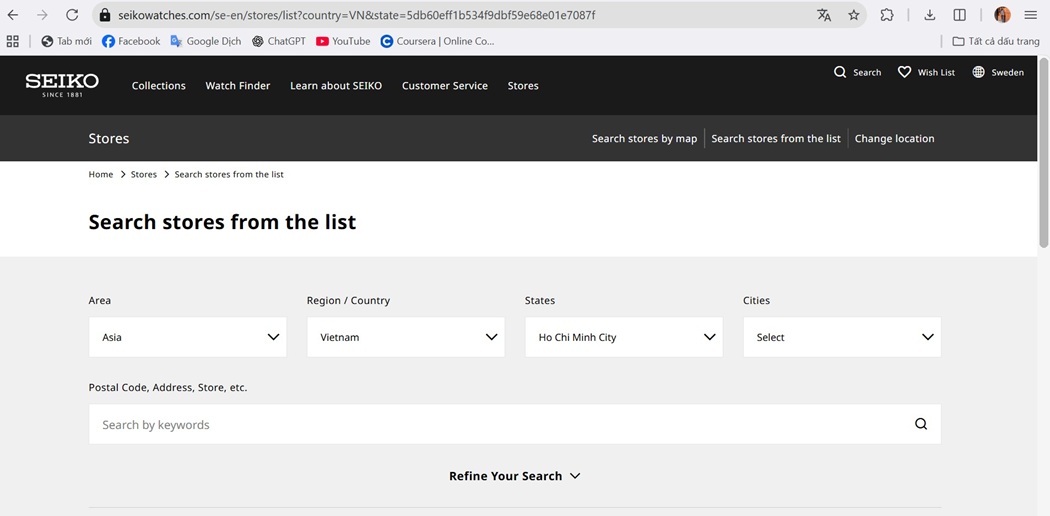Open the Cities Select dropdown
The image size is (1050, 516).
[x=842, y=337]
